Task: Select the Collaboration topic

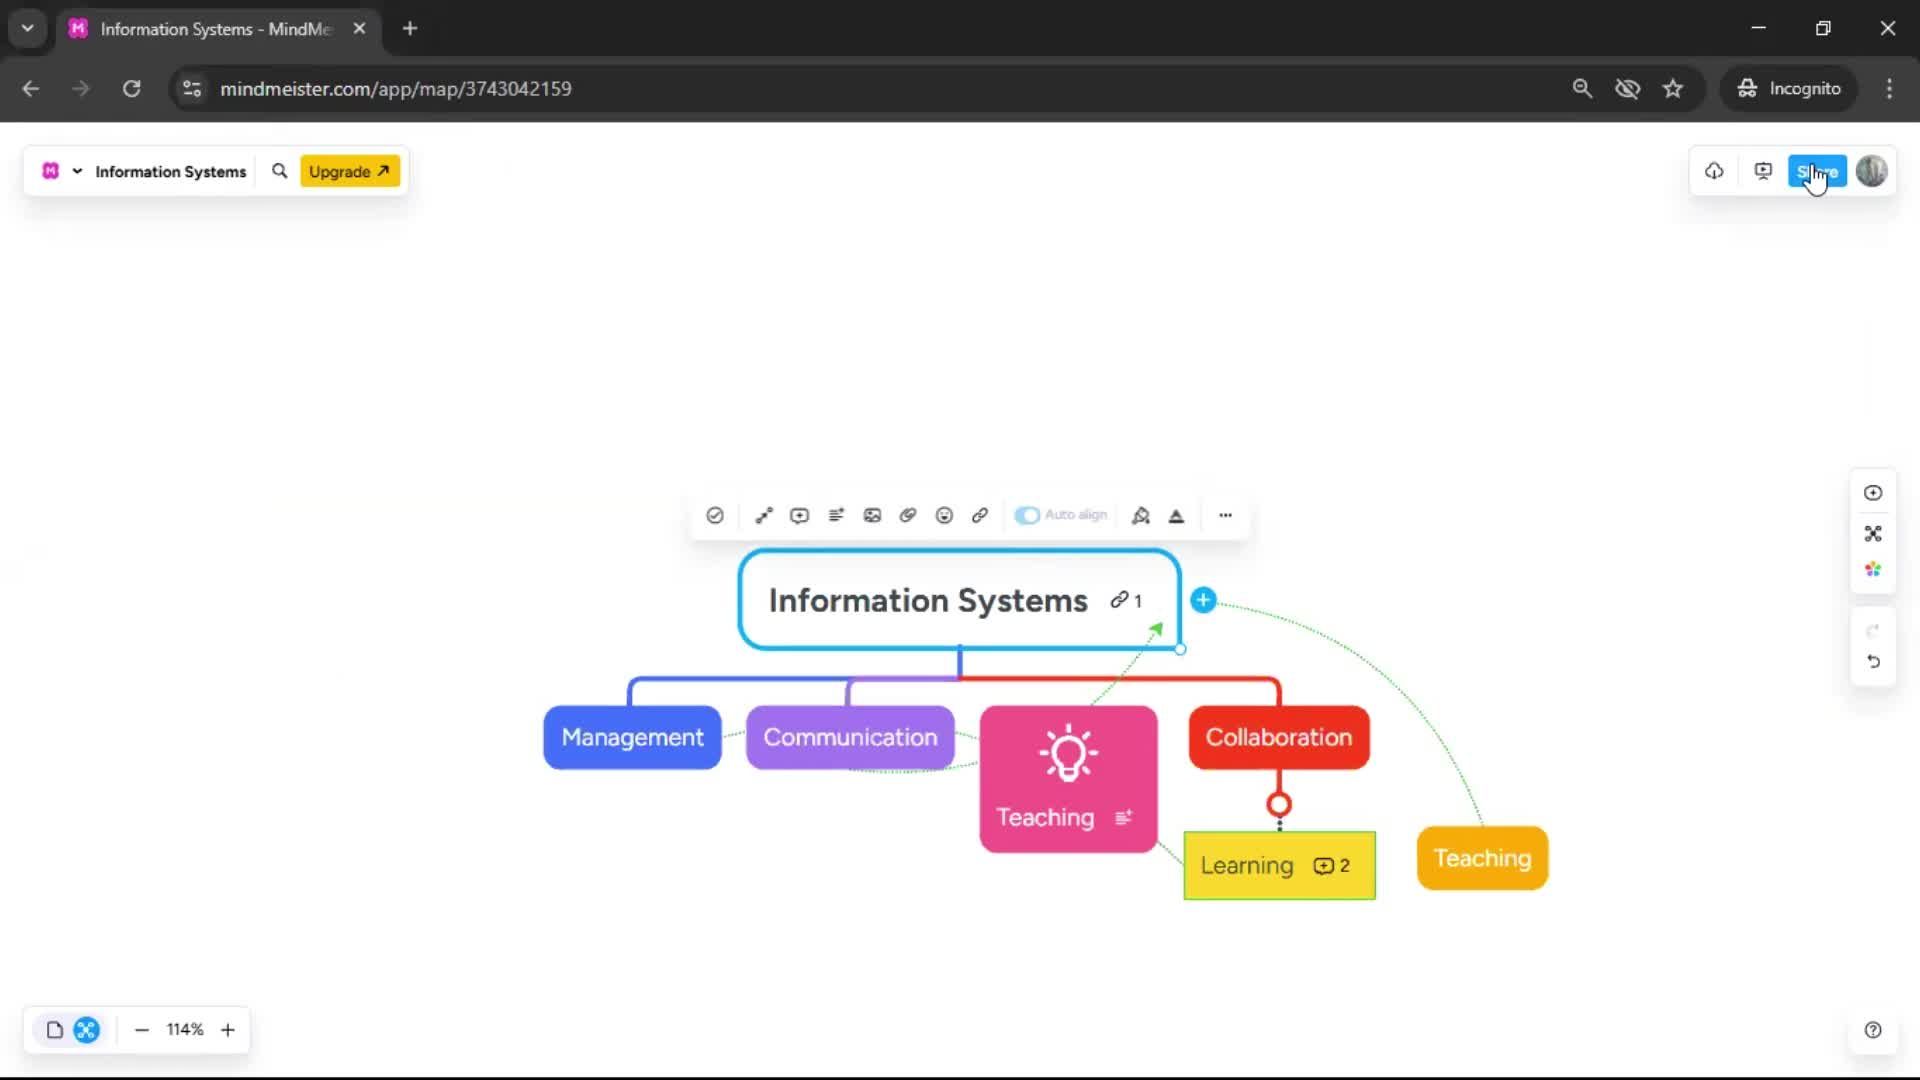Action: click(1279, 737)
